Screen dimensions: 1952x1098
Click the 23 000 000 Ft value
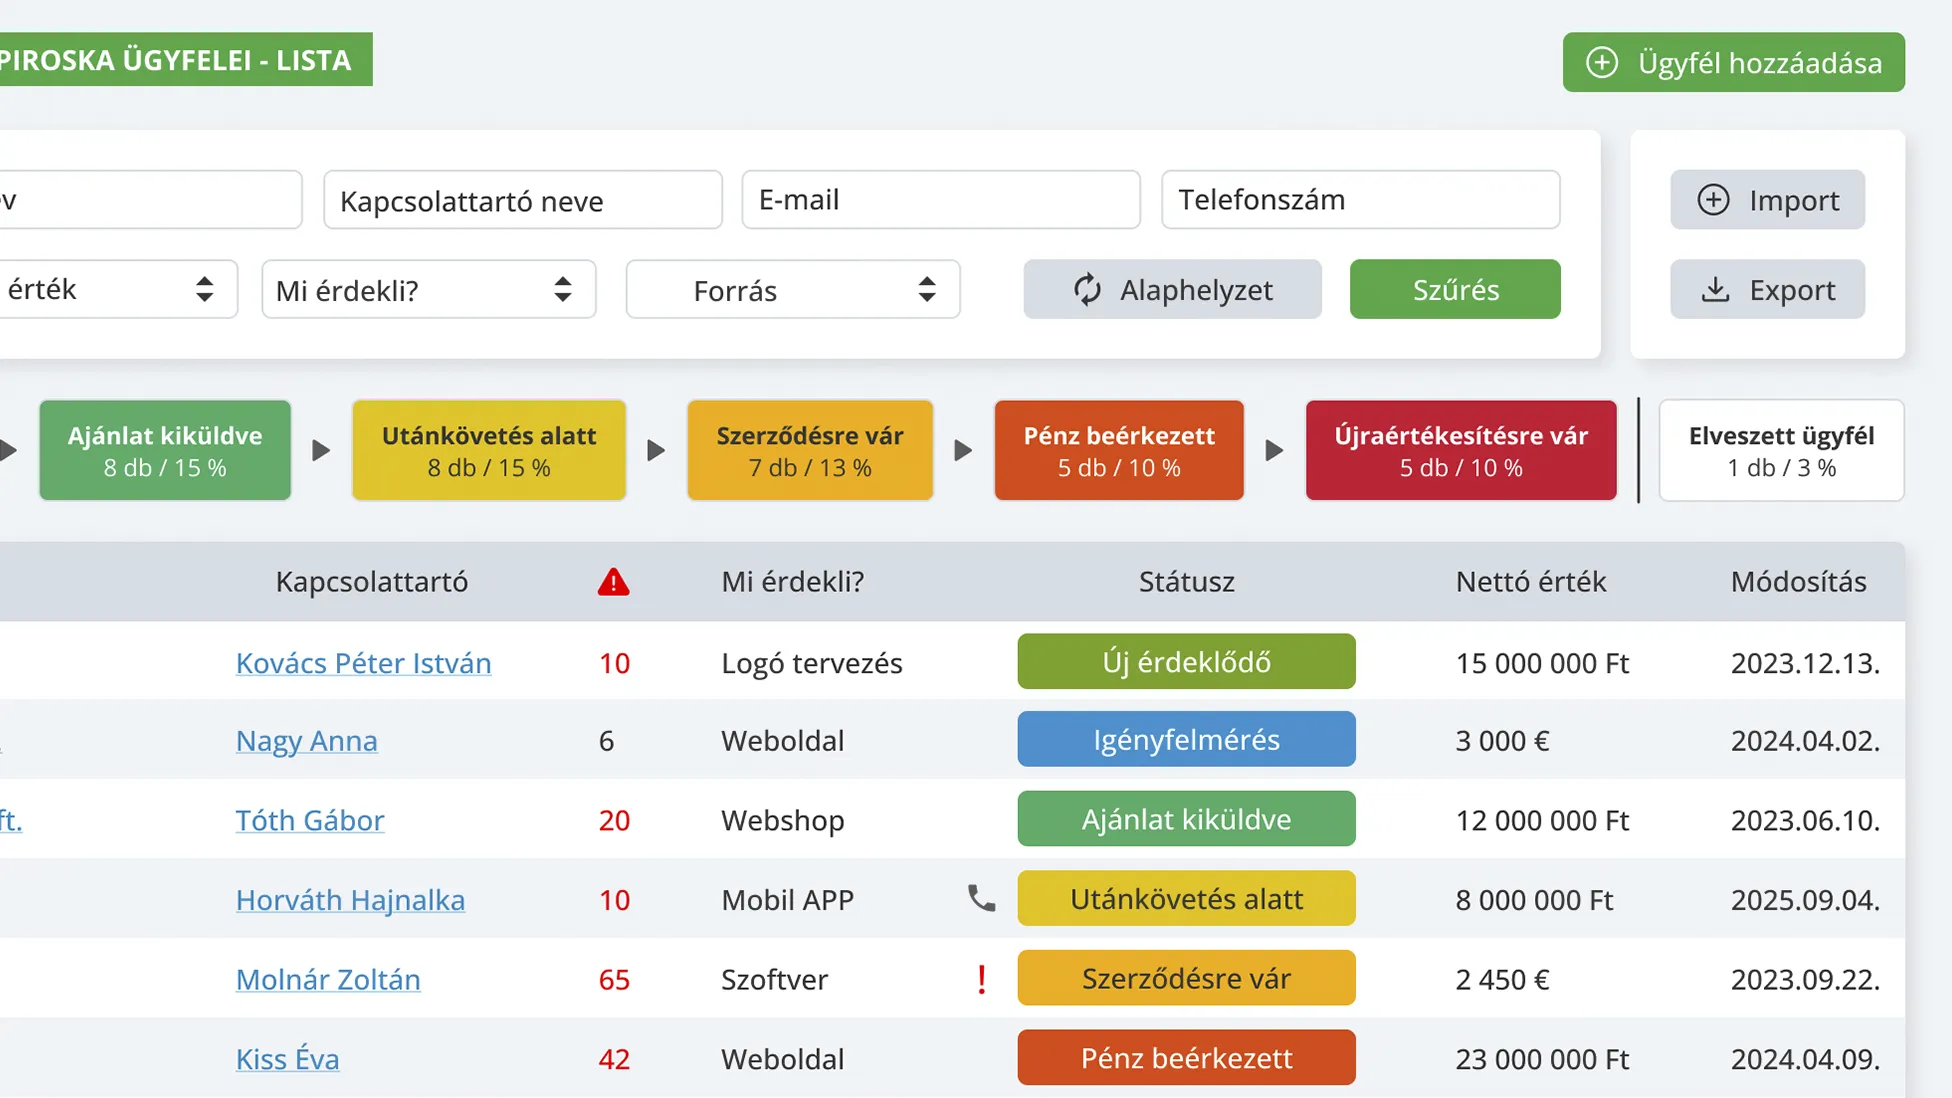(x=1542, y=1059)
